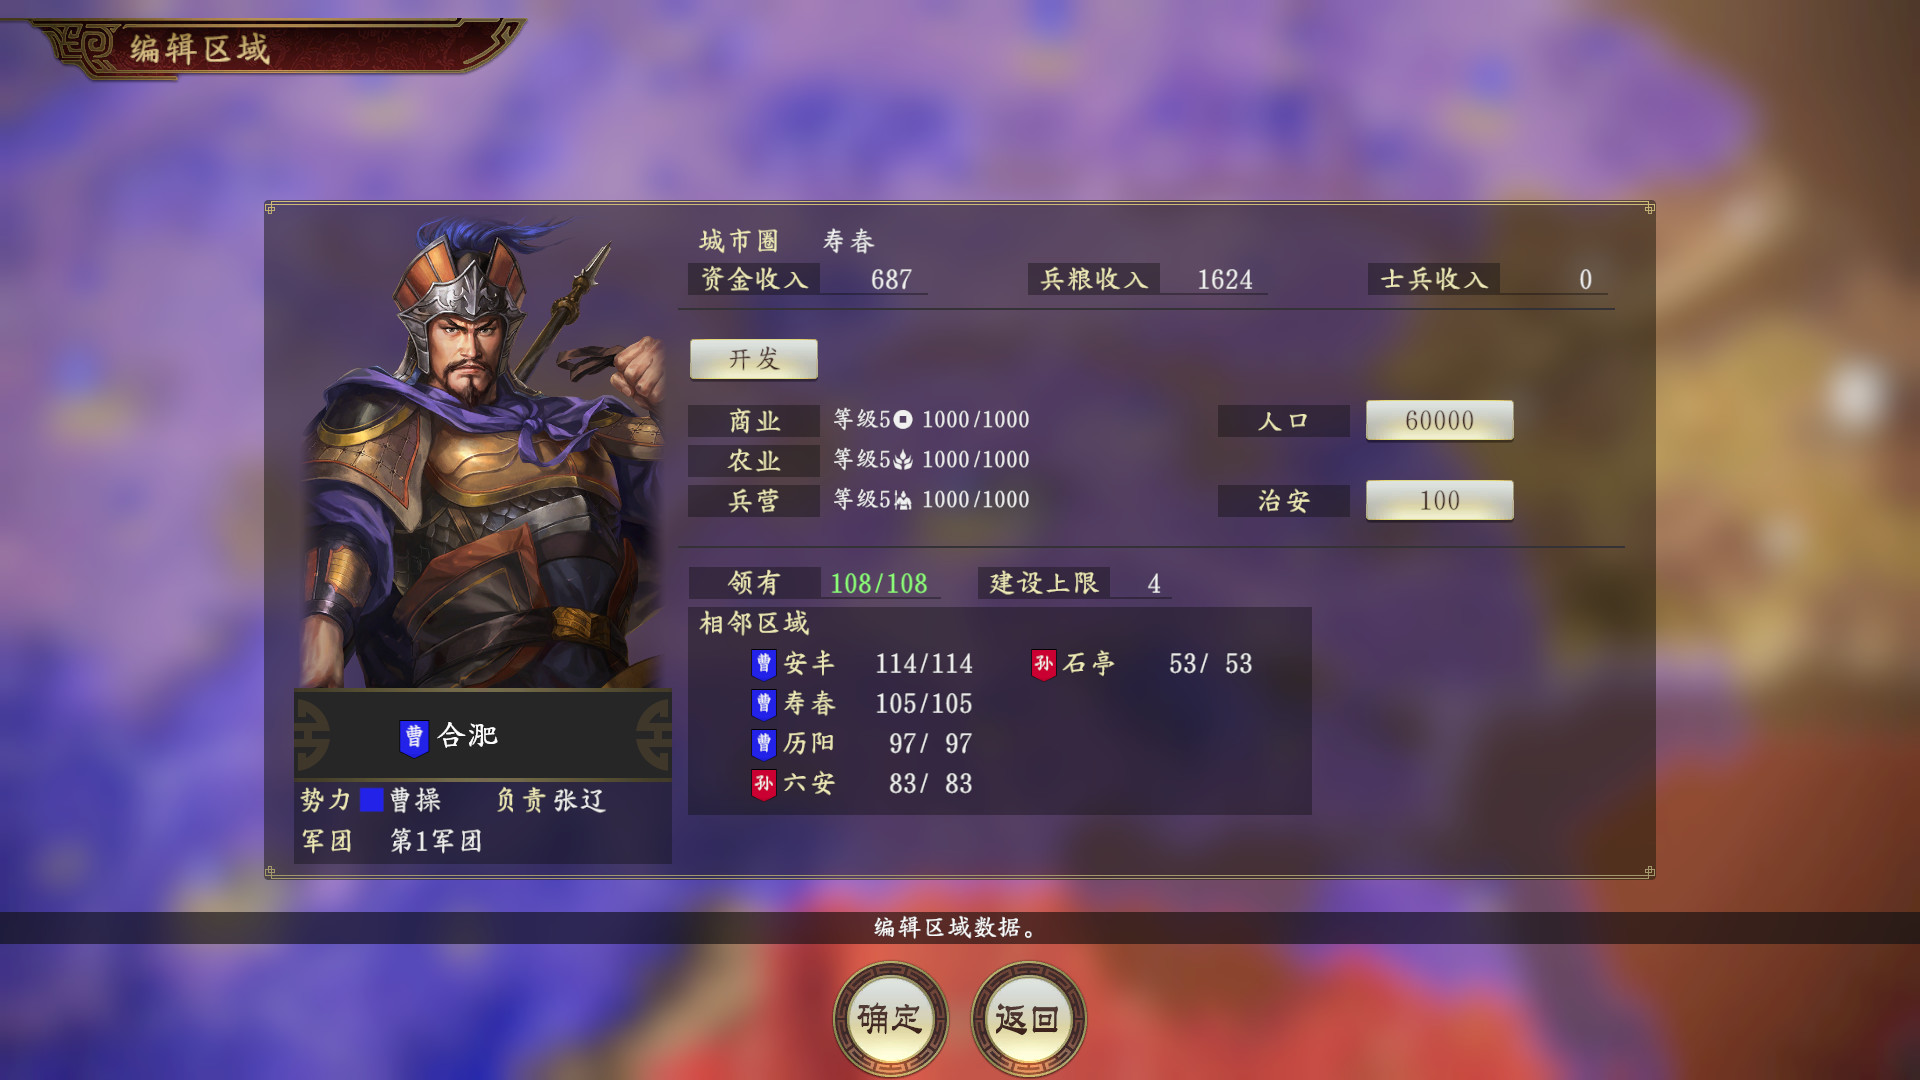
Task: Edit the 治安 security value 100
Action: point(1440,500)
